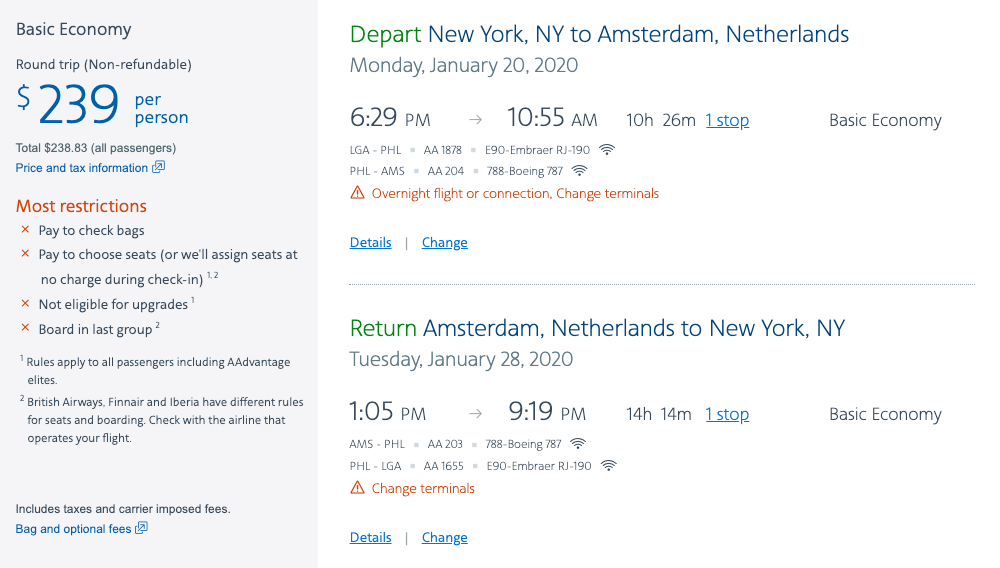Open Bag and optional fees link

tap(73, 529)
